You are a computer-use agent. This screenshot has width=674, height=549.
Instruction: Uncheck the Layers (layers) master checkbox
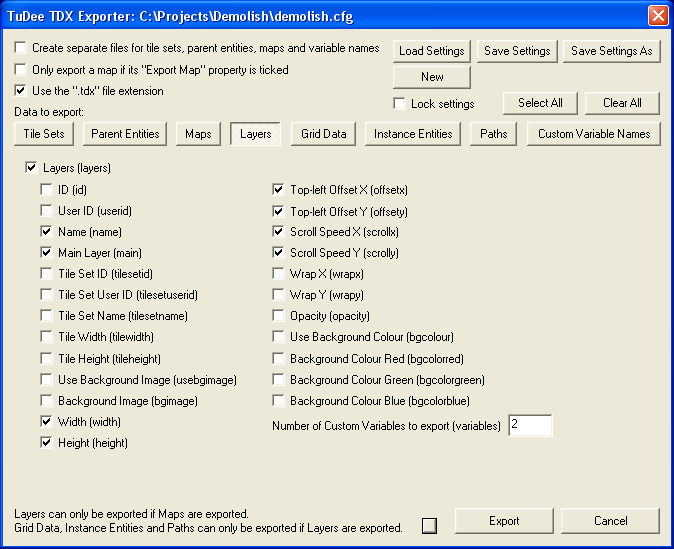[31, 167]
